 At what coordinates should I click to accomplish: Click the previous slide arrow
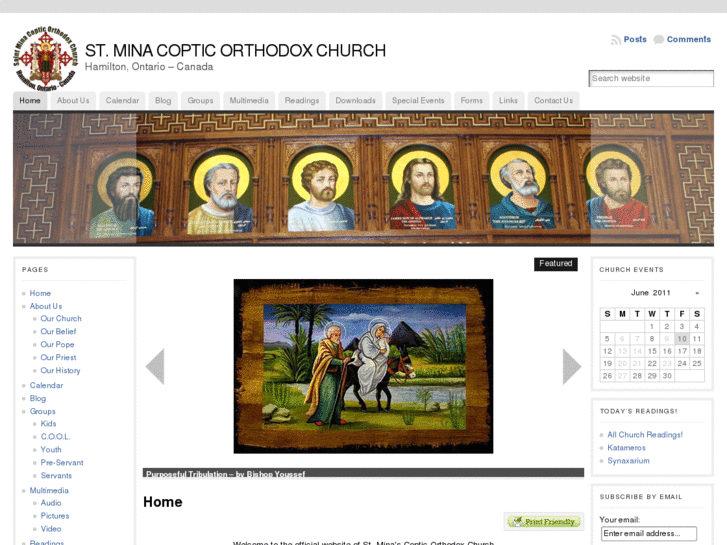click(x=155, y=366)
